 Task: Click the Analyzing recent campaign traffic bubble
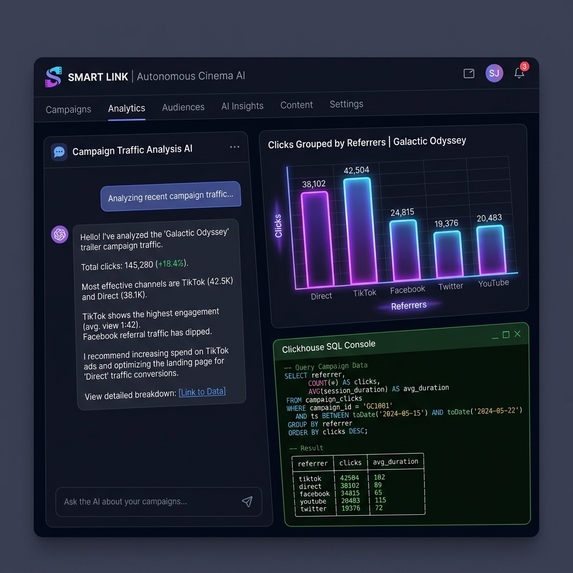(171, 196)
